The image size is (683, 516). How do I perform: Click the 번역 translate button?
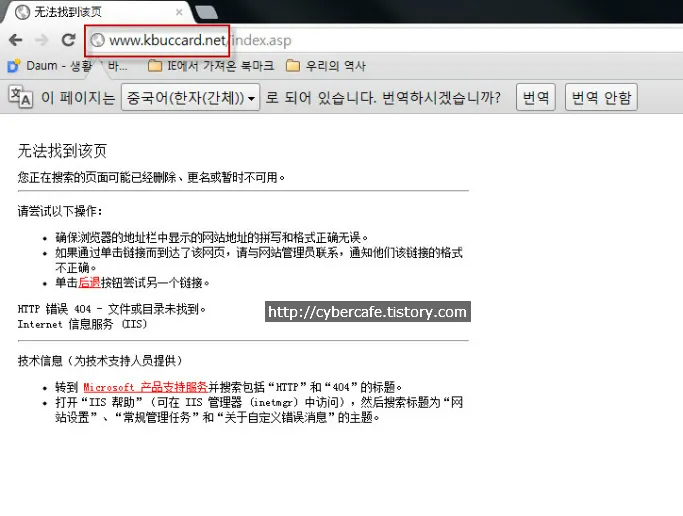[536, 97]
